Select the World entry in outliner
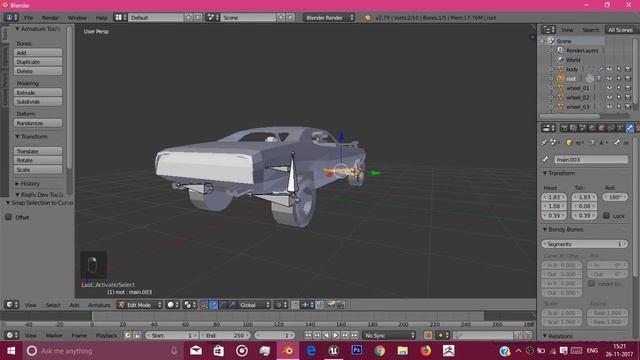Screen dimensions: 640x360 pos(573,60)
